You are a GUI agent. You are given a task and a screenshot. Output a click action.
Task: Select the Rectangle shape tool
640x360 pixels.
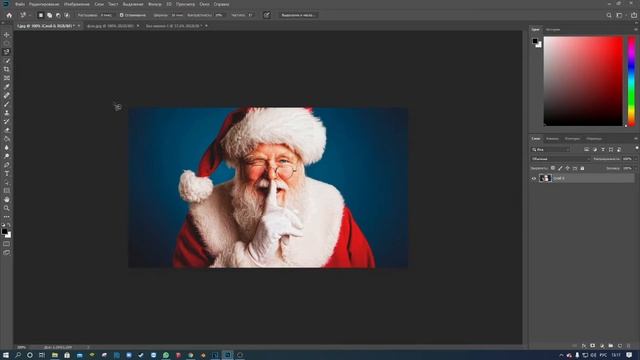[7, 191]
